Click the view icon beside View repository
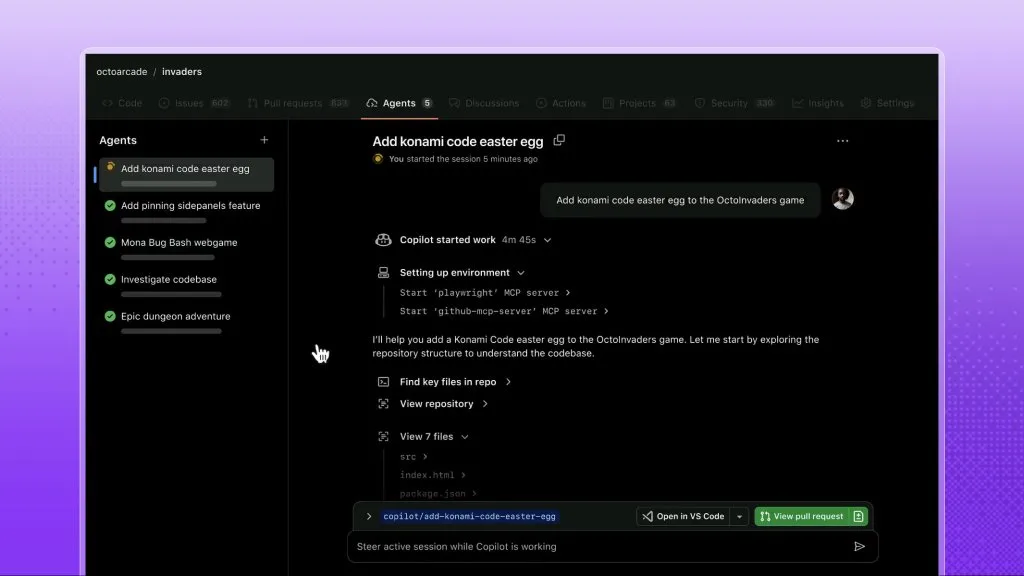This screenshot has width=1024, height=576. [x=383, y=404]
